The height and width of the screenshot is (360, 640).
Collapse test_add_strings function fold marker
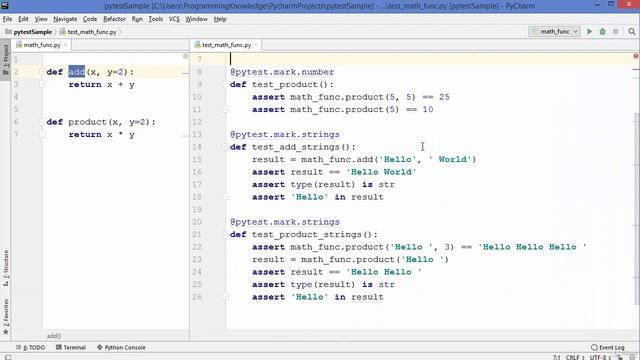(x=225, y=147)
